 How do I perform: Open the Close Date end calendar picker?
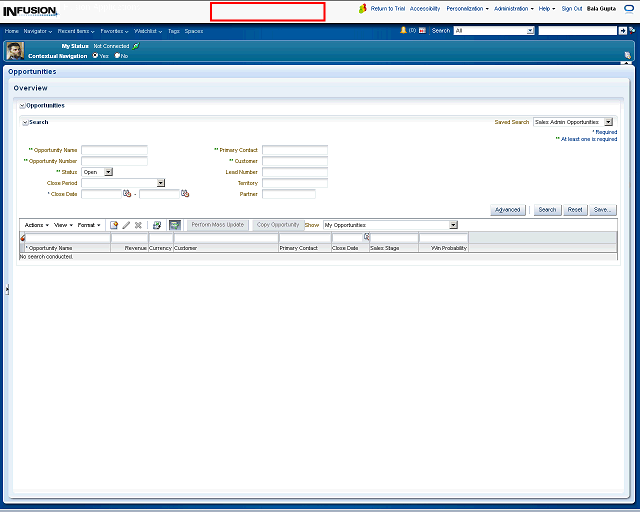[185, 194]
